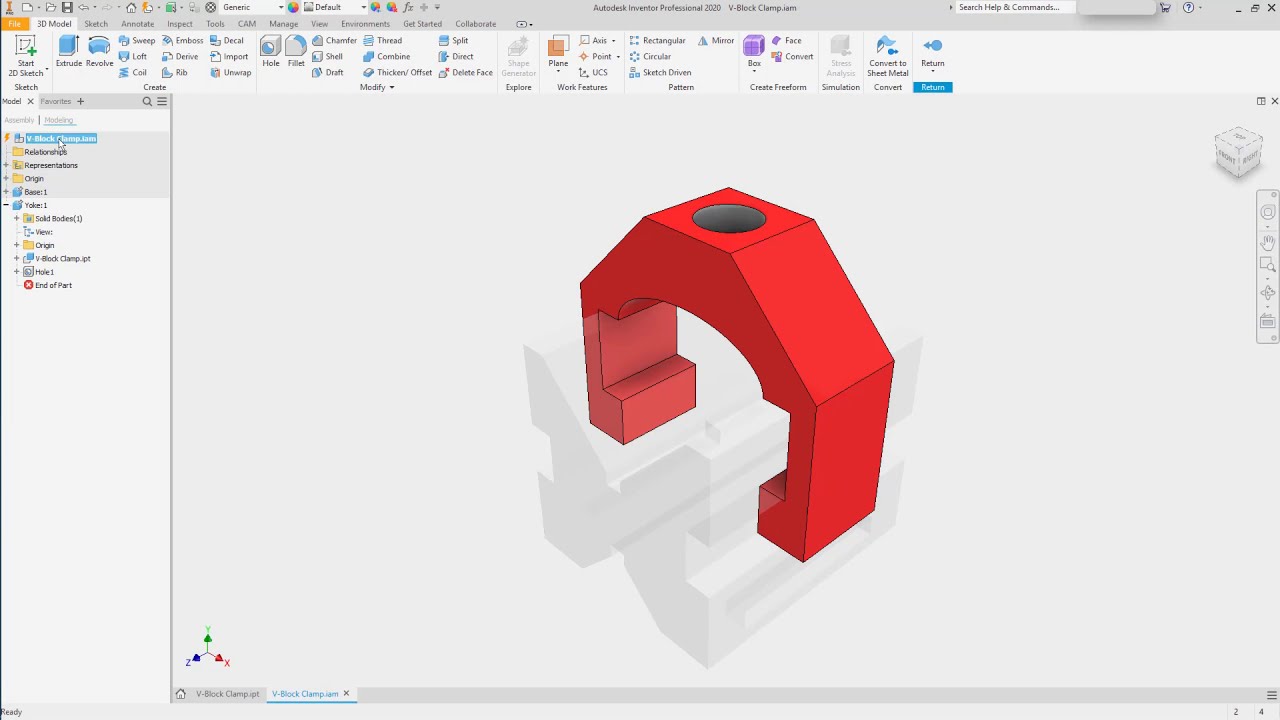Click the Search Help & Commands field
Viewport: 1280px width, 720px height.
pyautogui.click(x=1015, y=7)
